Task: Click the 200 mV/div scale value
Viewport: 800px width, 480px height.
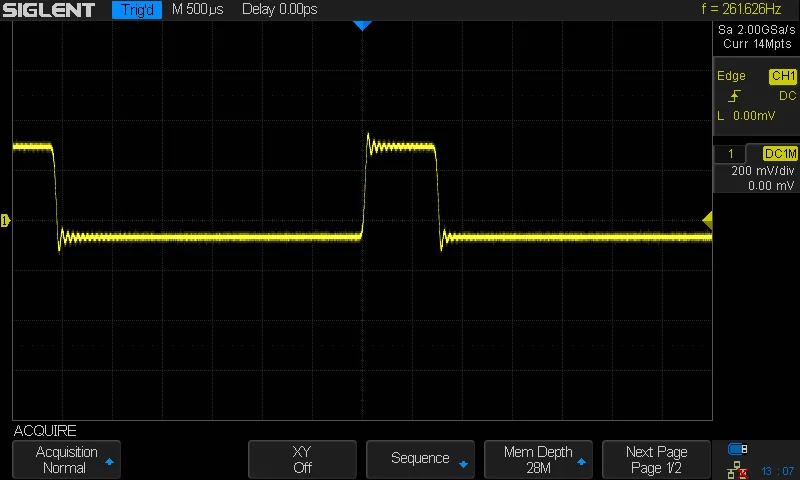Action: tap(763, 171)
